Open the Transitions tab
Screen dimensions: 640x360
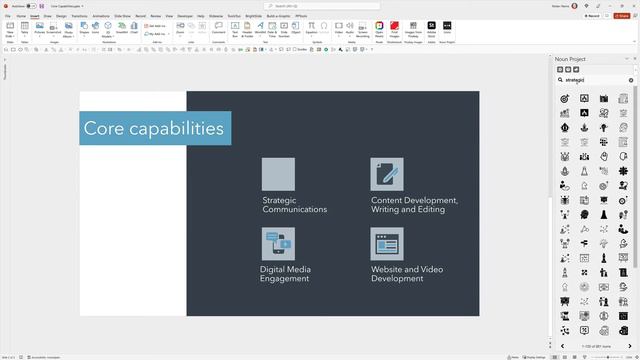pyautogui.click(x=79, y=16)
